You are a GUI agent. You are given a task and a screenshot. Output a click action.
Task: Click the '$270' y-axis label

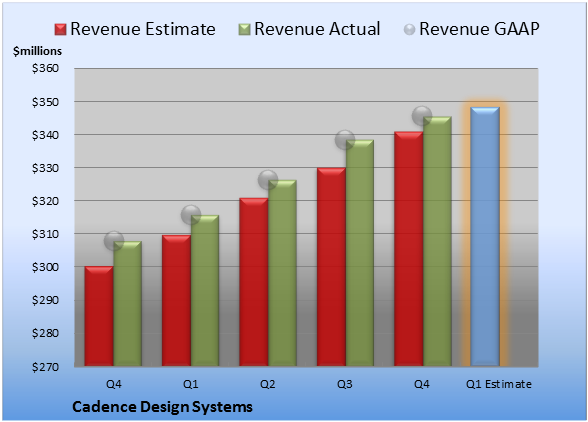45,366
